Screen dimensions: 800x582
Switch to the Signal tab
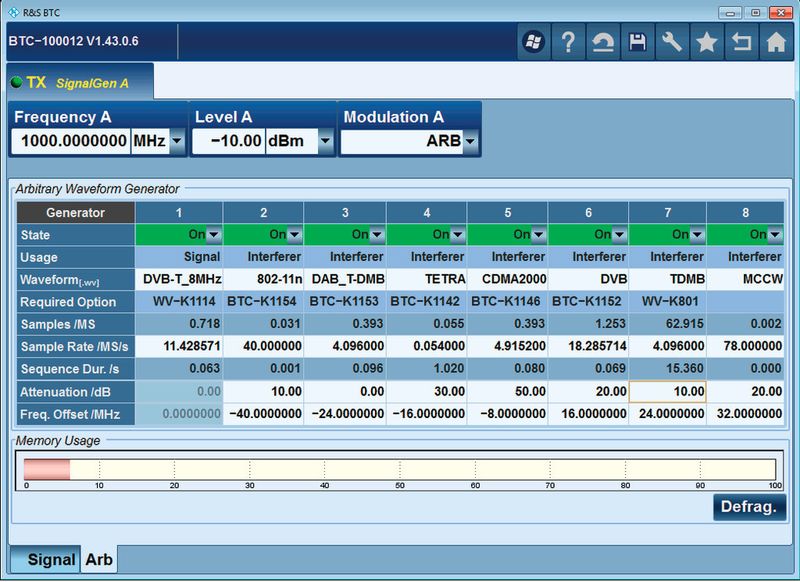45,559
